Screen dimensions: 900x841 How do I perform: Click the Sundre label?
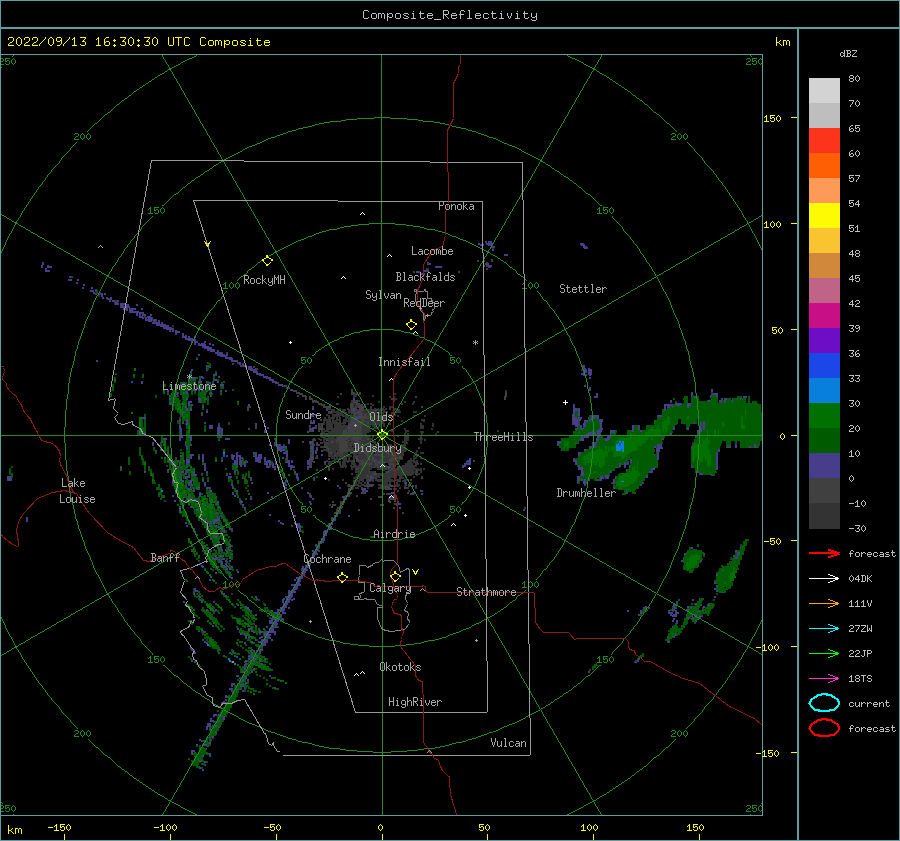(303, 414)
